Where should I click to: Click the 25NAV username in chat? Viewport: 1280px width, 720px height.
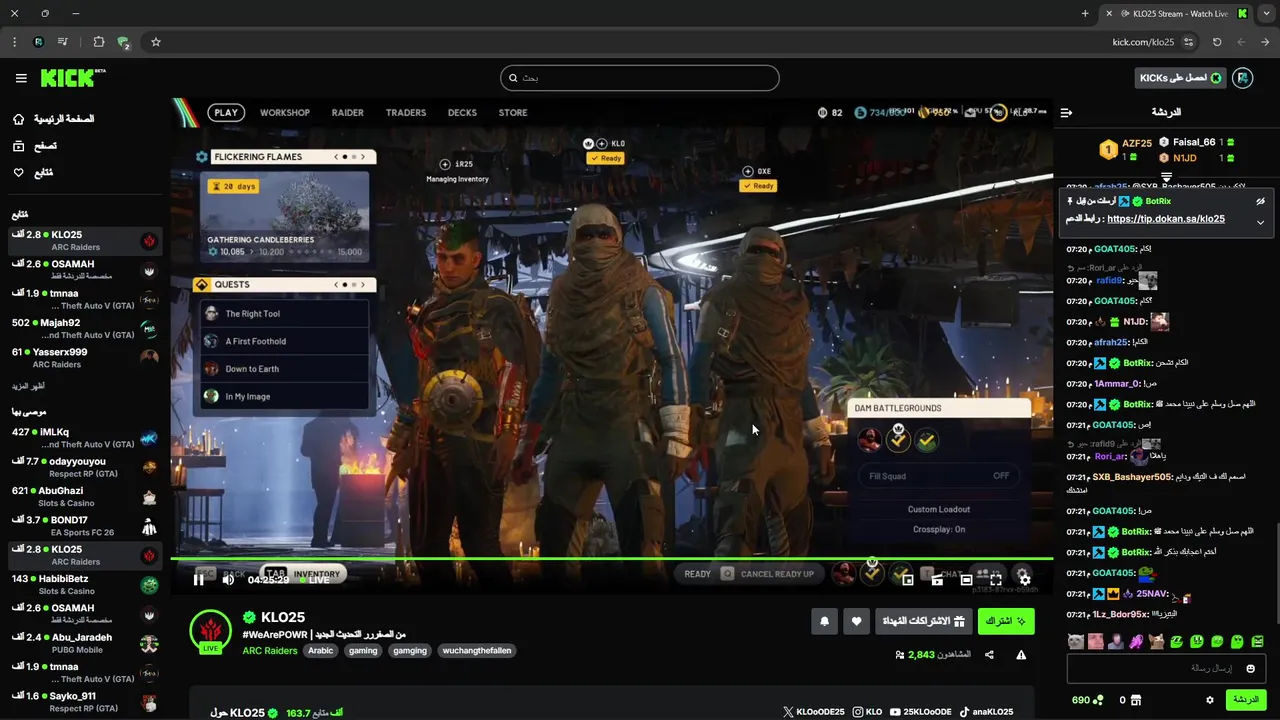pos(1152,594)
